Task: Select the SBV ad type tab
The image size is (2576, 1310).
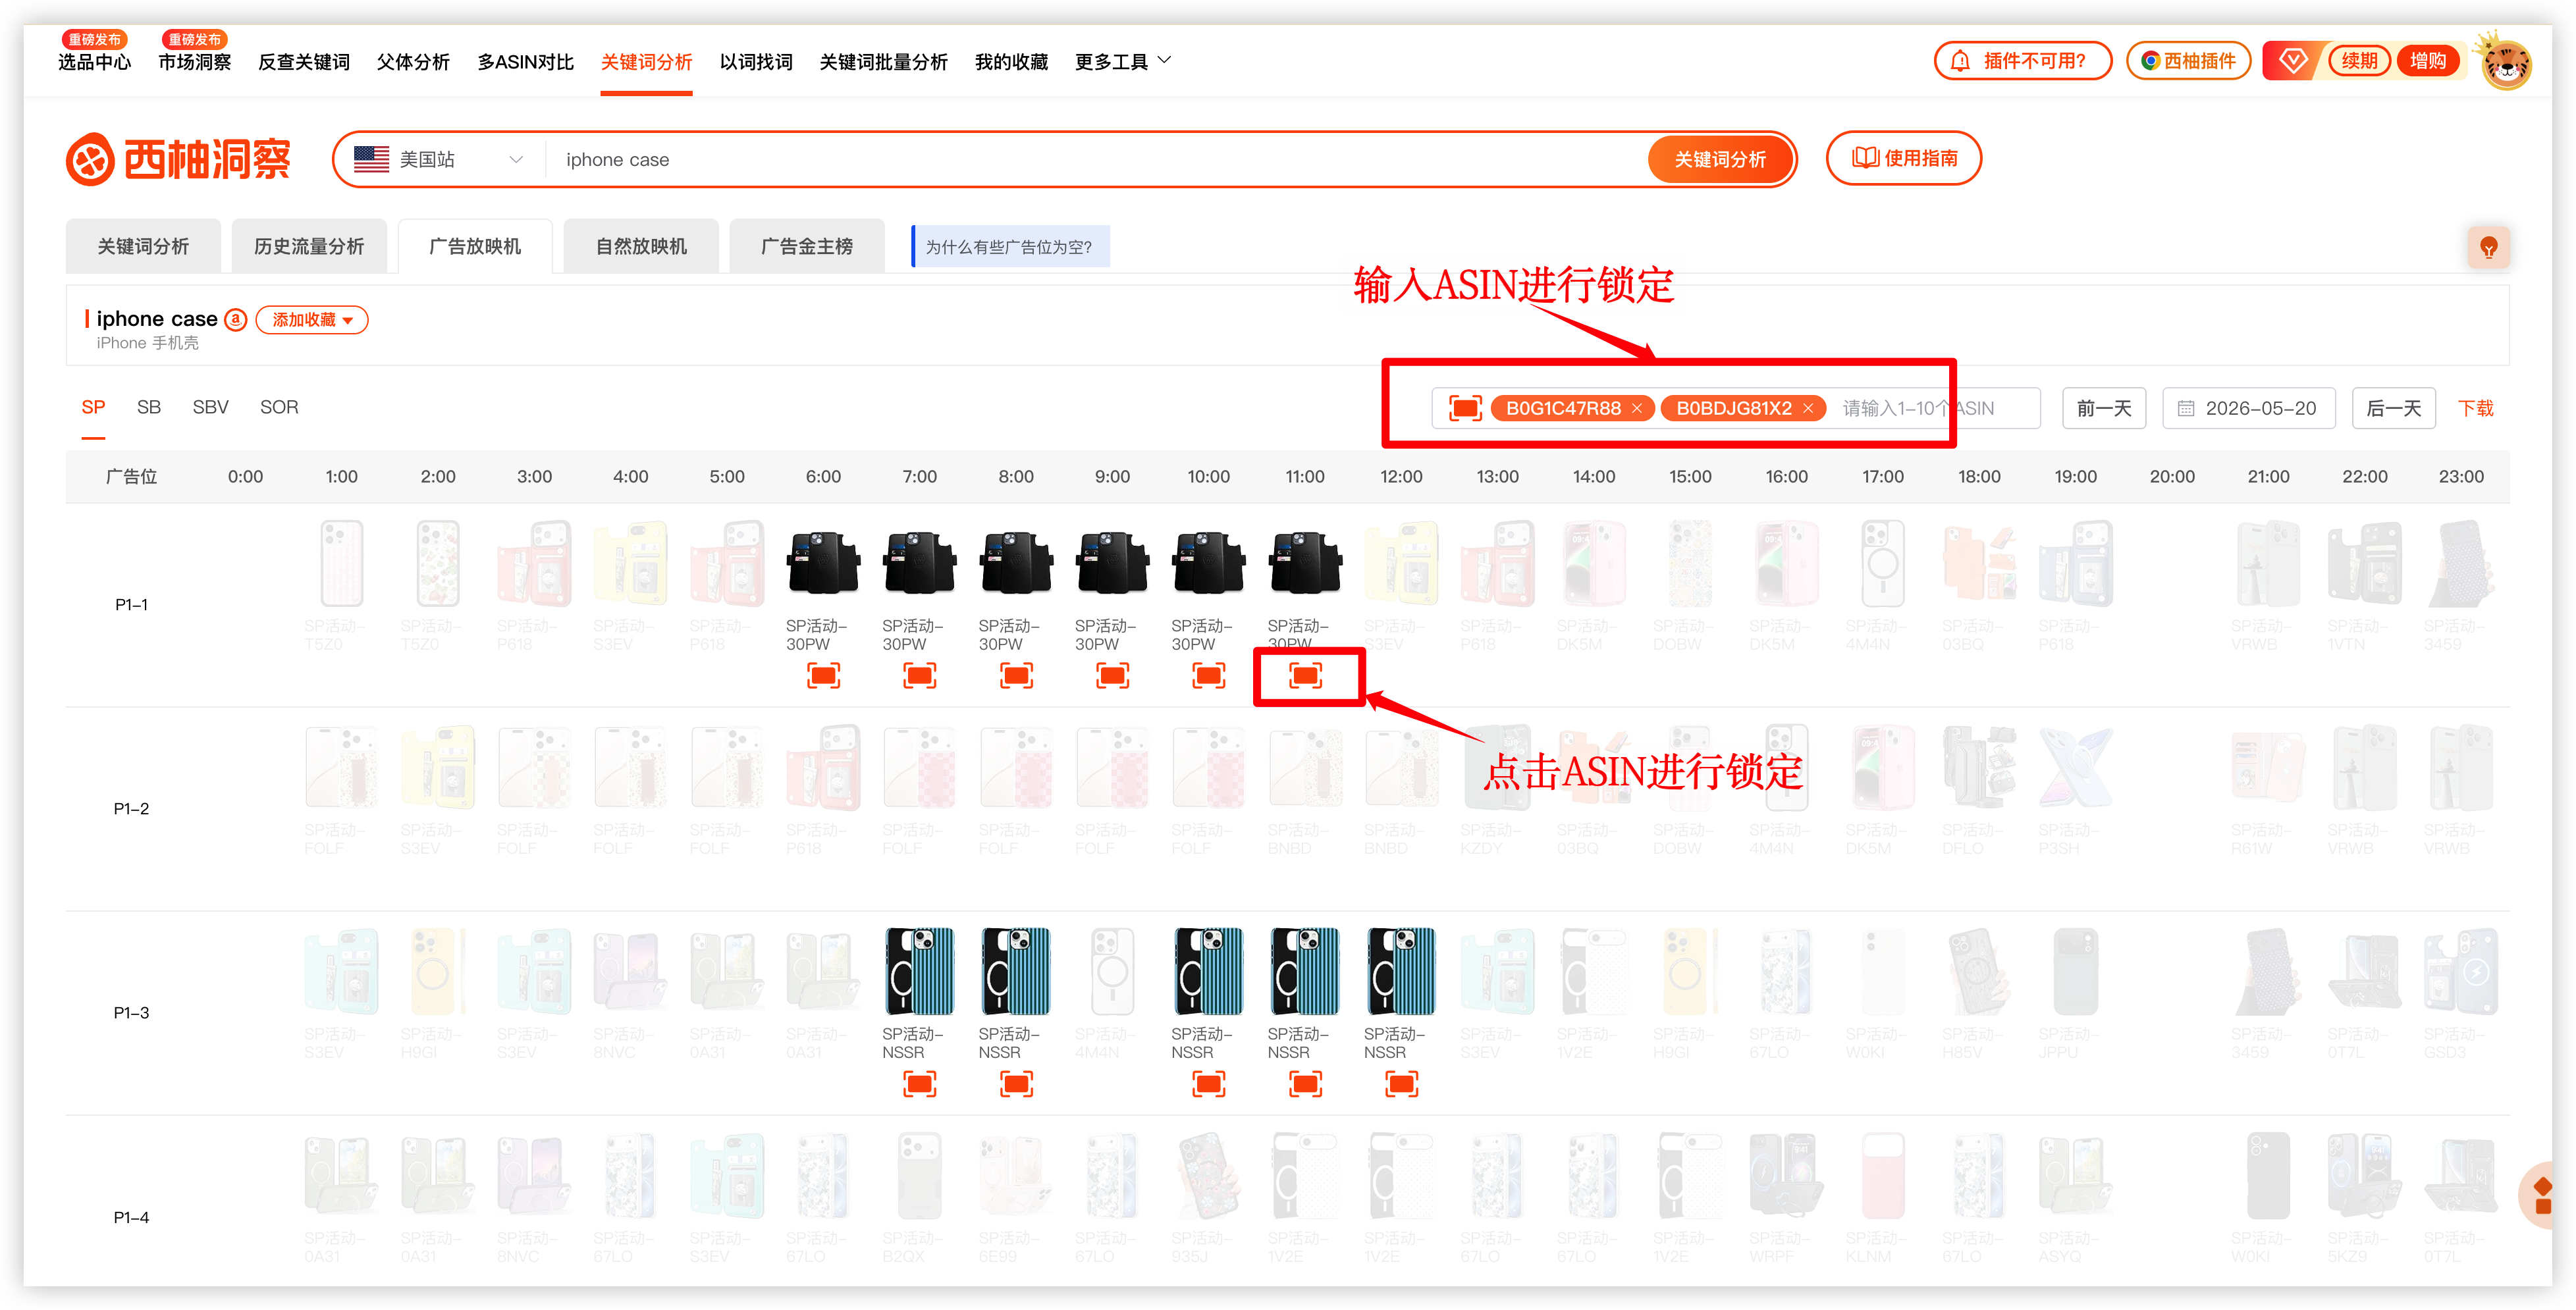Action: pyautogui.click(x=210, y=407)
